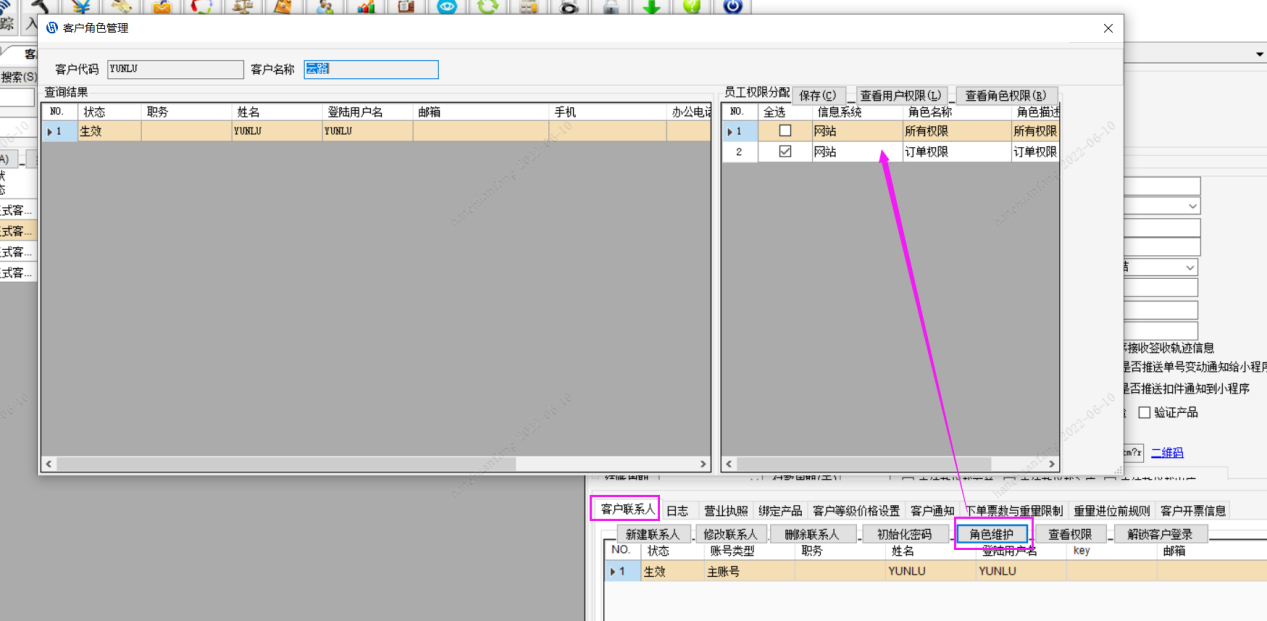Click the 查看用户权限(L) button
Viewport: 1267px width, 621px height.
[901, 95]
